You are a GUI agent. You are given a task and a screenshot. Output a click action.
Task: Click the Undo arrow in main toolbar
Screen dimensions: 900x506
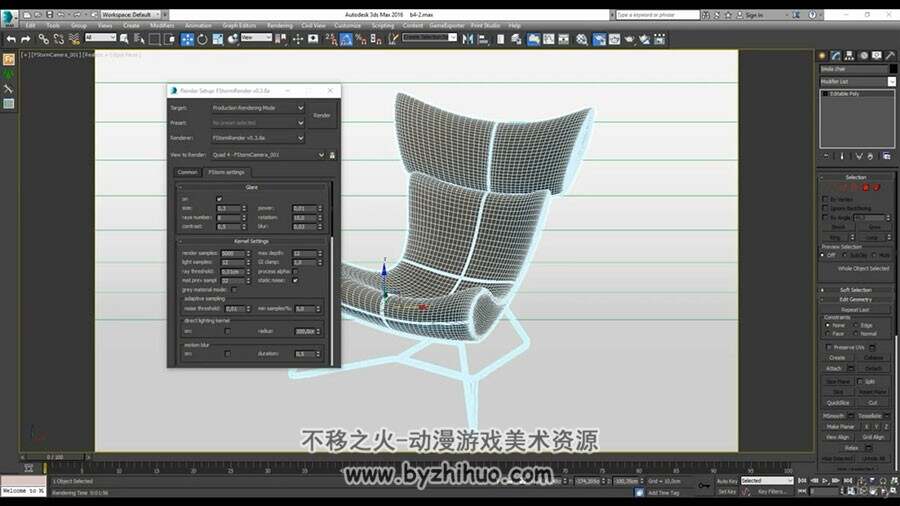pyautogui.click(x=11, y=39)
